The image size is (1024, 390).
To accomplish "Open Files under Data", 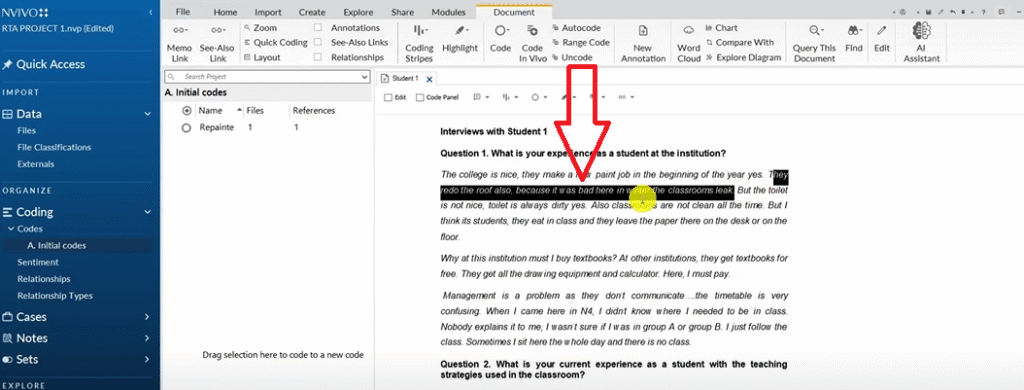I will pos(27,131).
